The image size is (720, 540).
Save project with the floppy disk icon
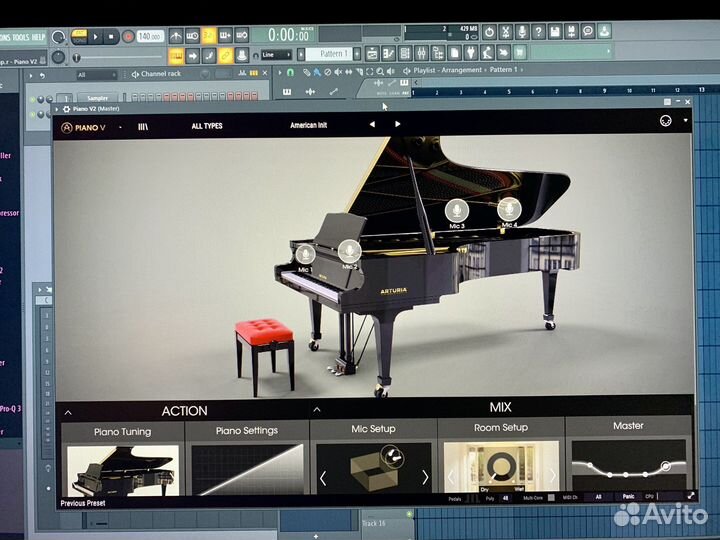click(555, 31)
